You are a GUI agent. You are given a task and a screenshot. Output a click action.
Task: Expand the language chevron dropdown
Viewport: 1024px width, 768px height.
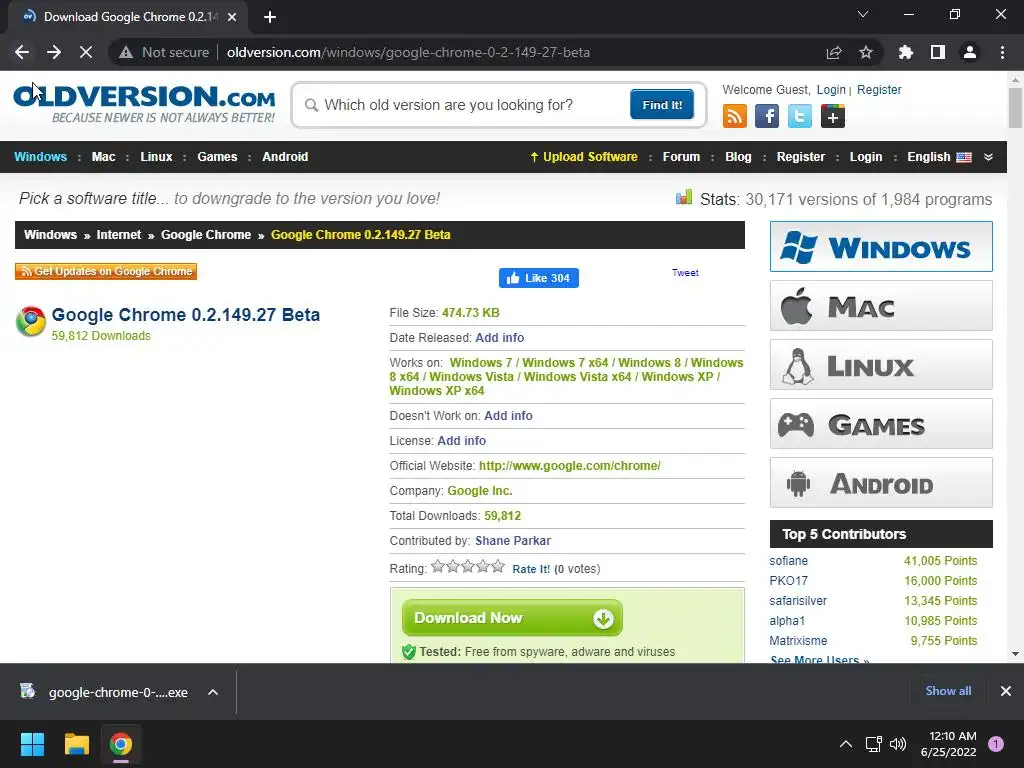[988, 157]
